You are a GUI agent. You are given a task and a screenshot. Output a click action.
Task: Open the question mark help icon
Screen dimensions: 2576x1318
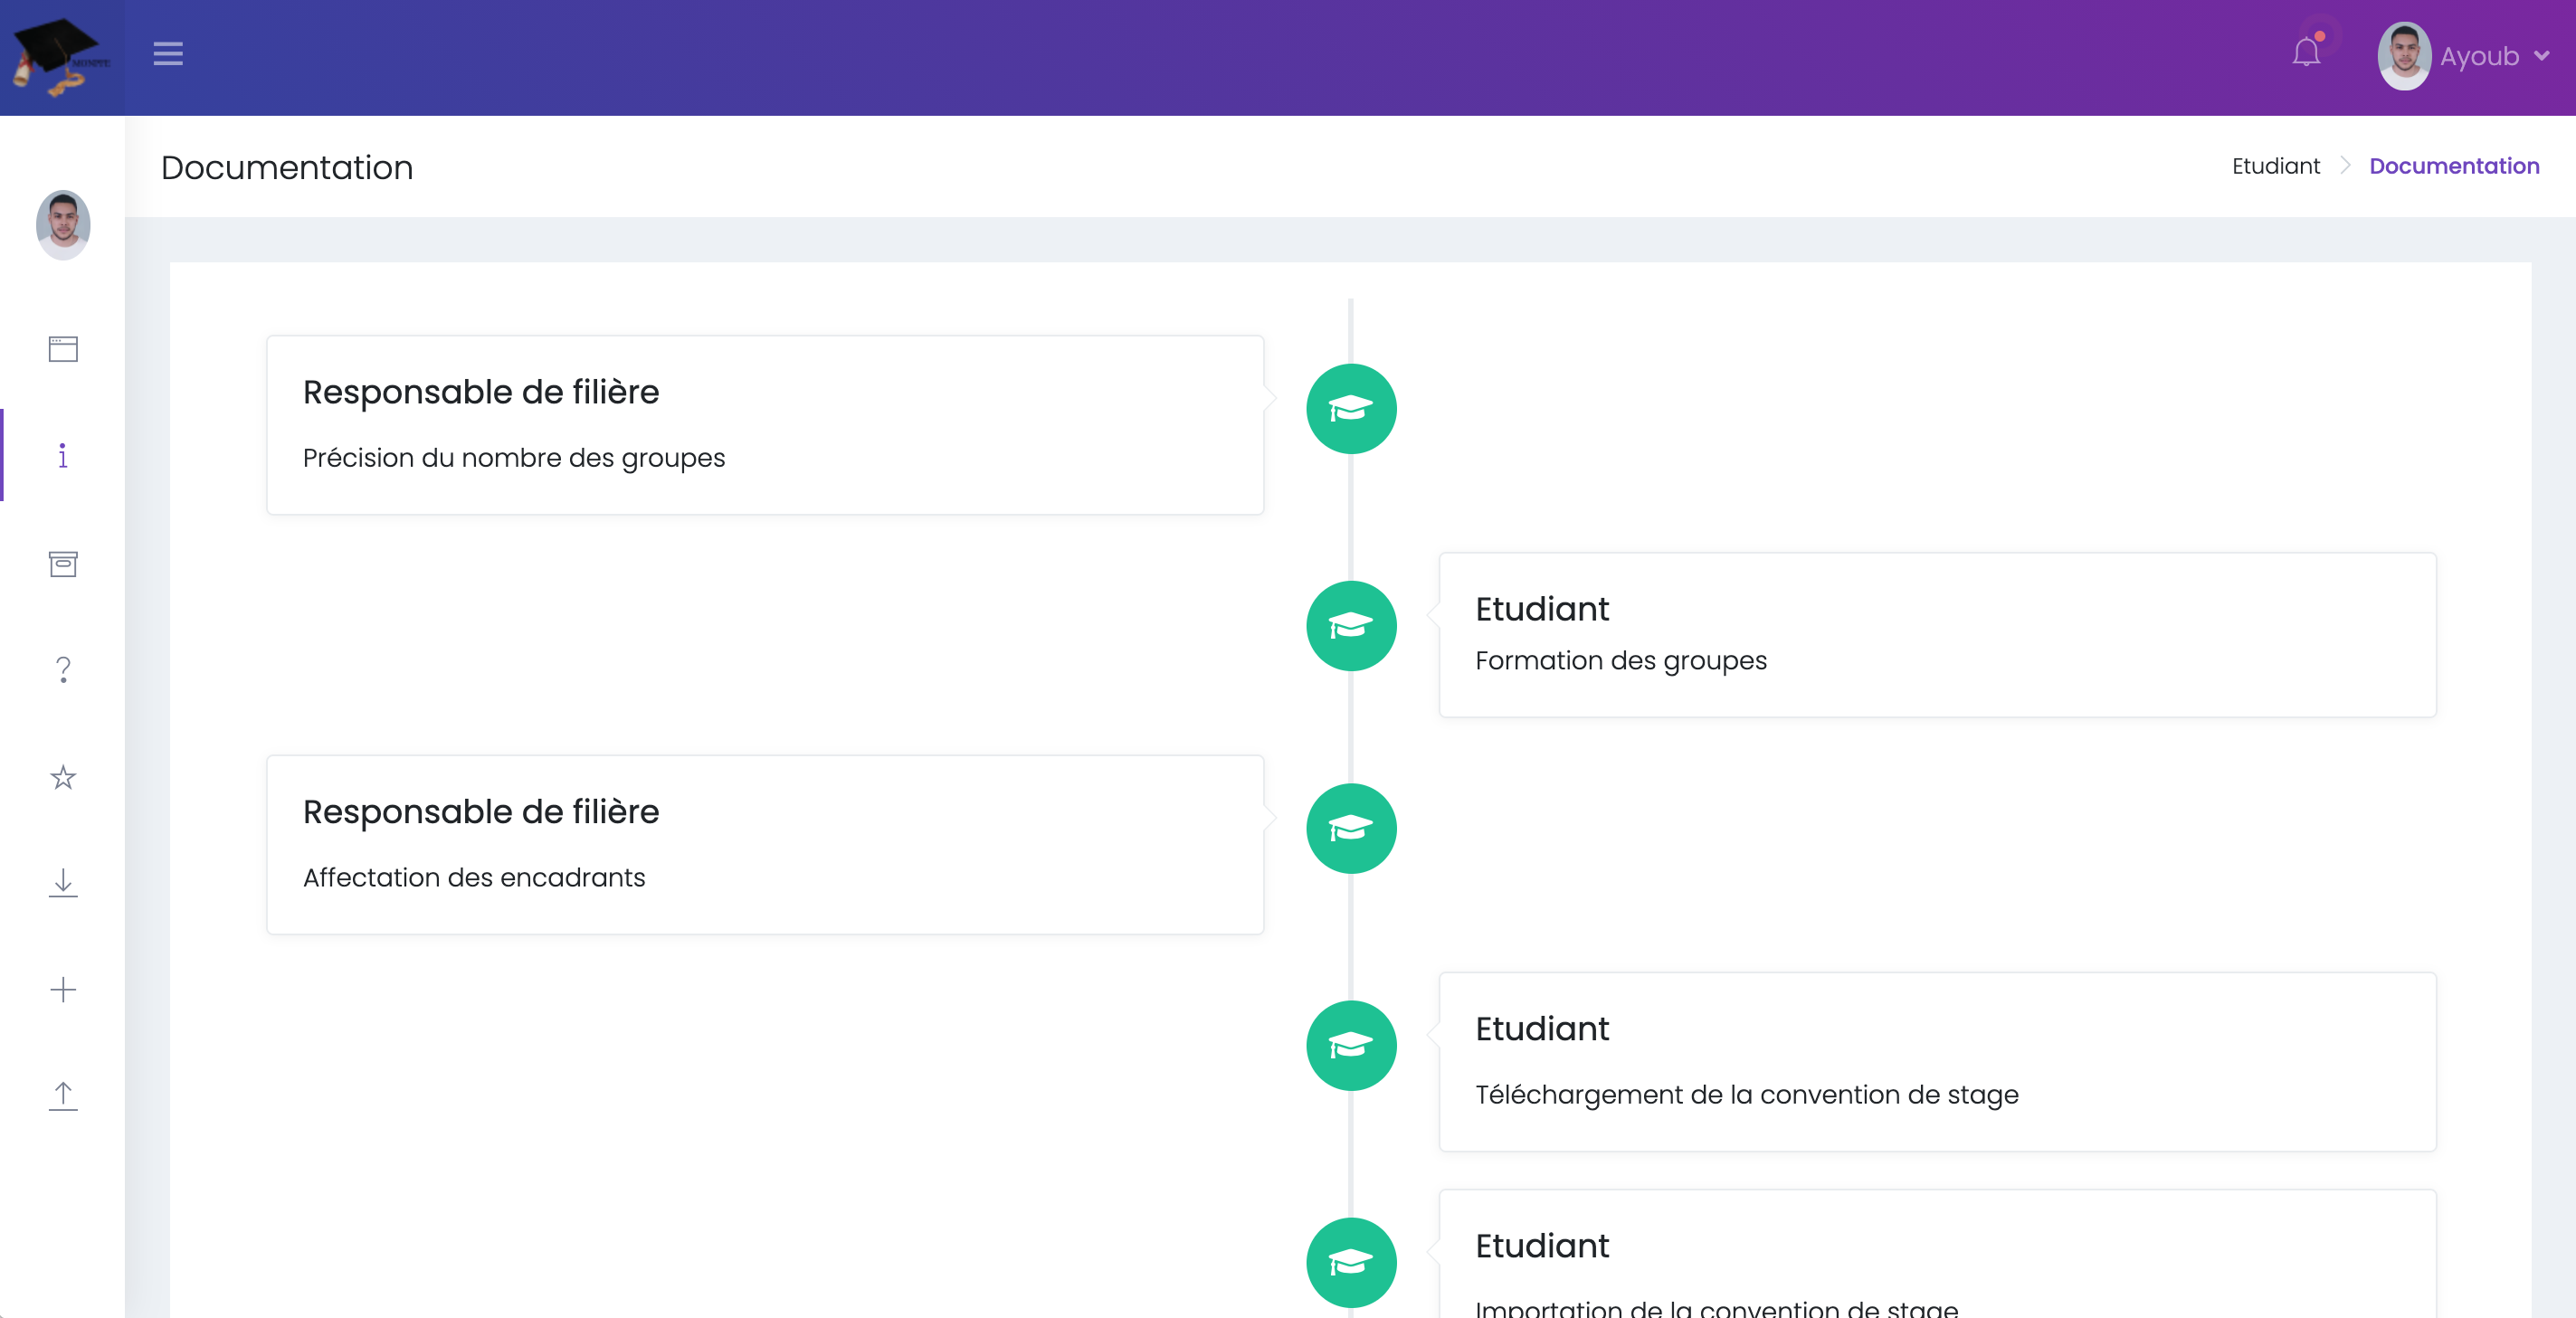tap(63, 670)
